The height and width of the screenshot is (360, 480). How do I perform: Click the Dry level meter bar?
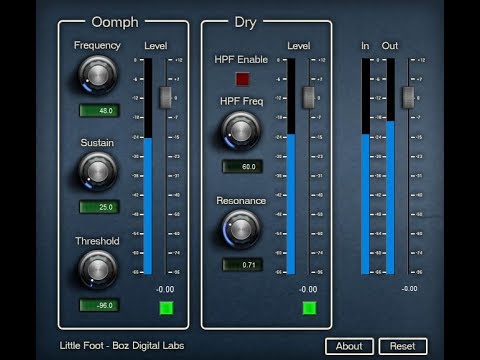291,166
